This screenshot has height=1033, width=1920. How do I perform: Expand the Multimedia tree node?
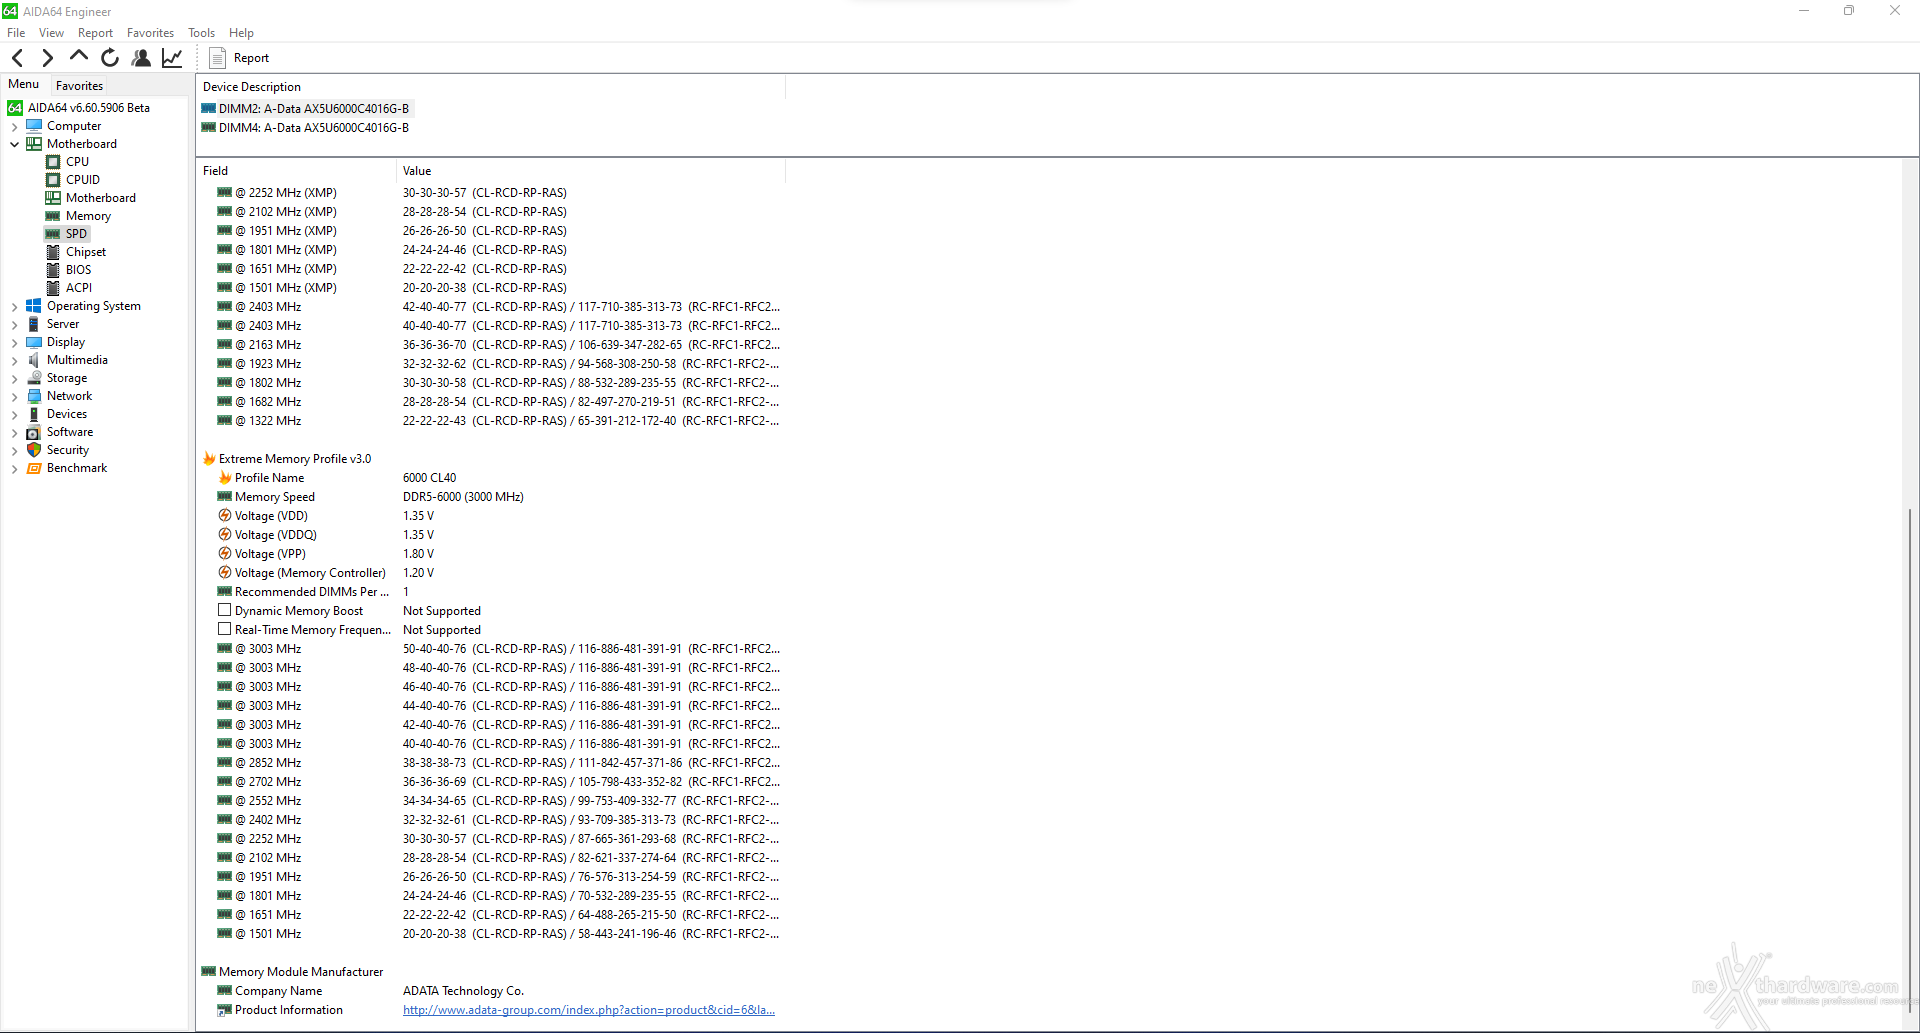[14, 361]
